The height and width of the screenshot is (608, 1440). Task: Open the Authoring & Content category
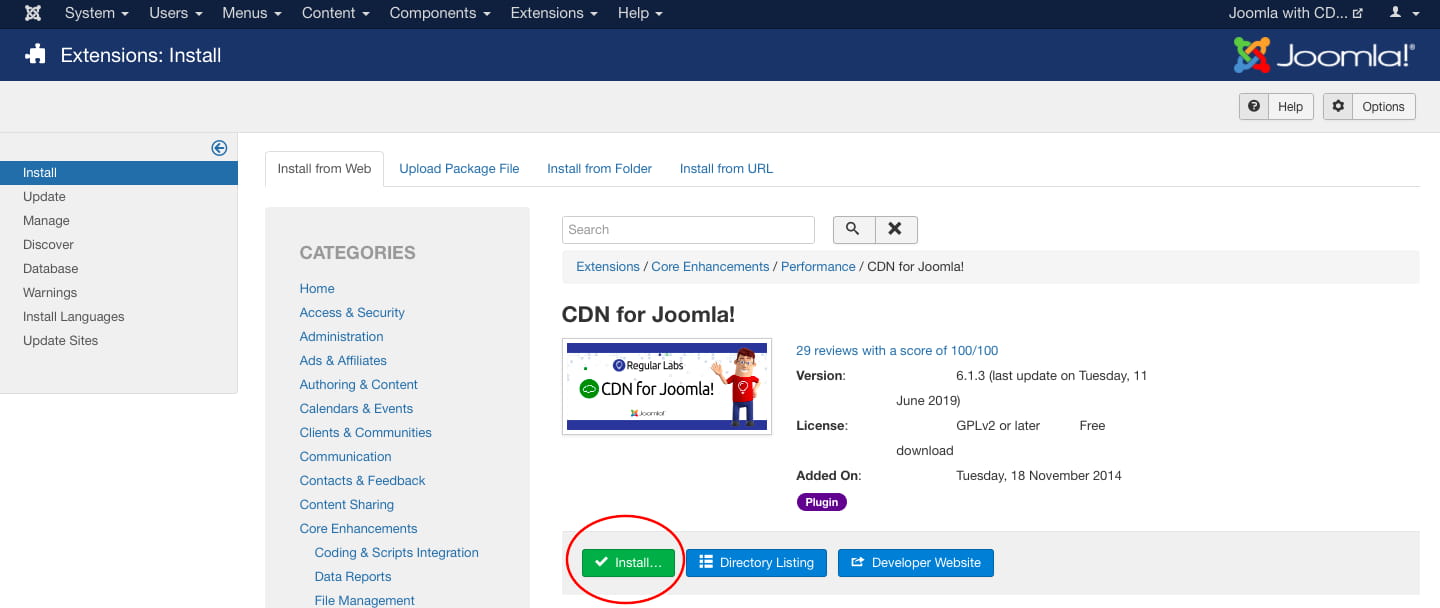359,385
